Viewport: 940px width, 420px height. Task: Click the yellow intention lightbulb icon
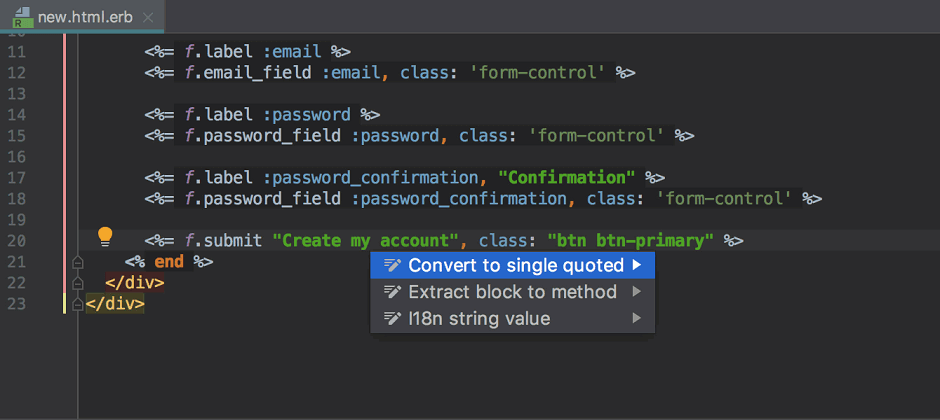104,237
